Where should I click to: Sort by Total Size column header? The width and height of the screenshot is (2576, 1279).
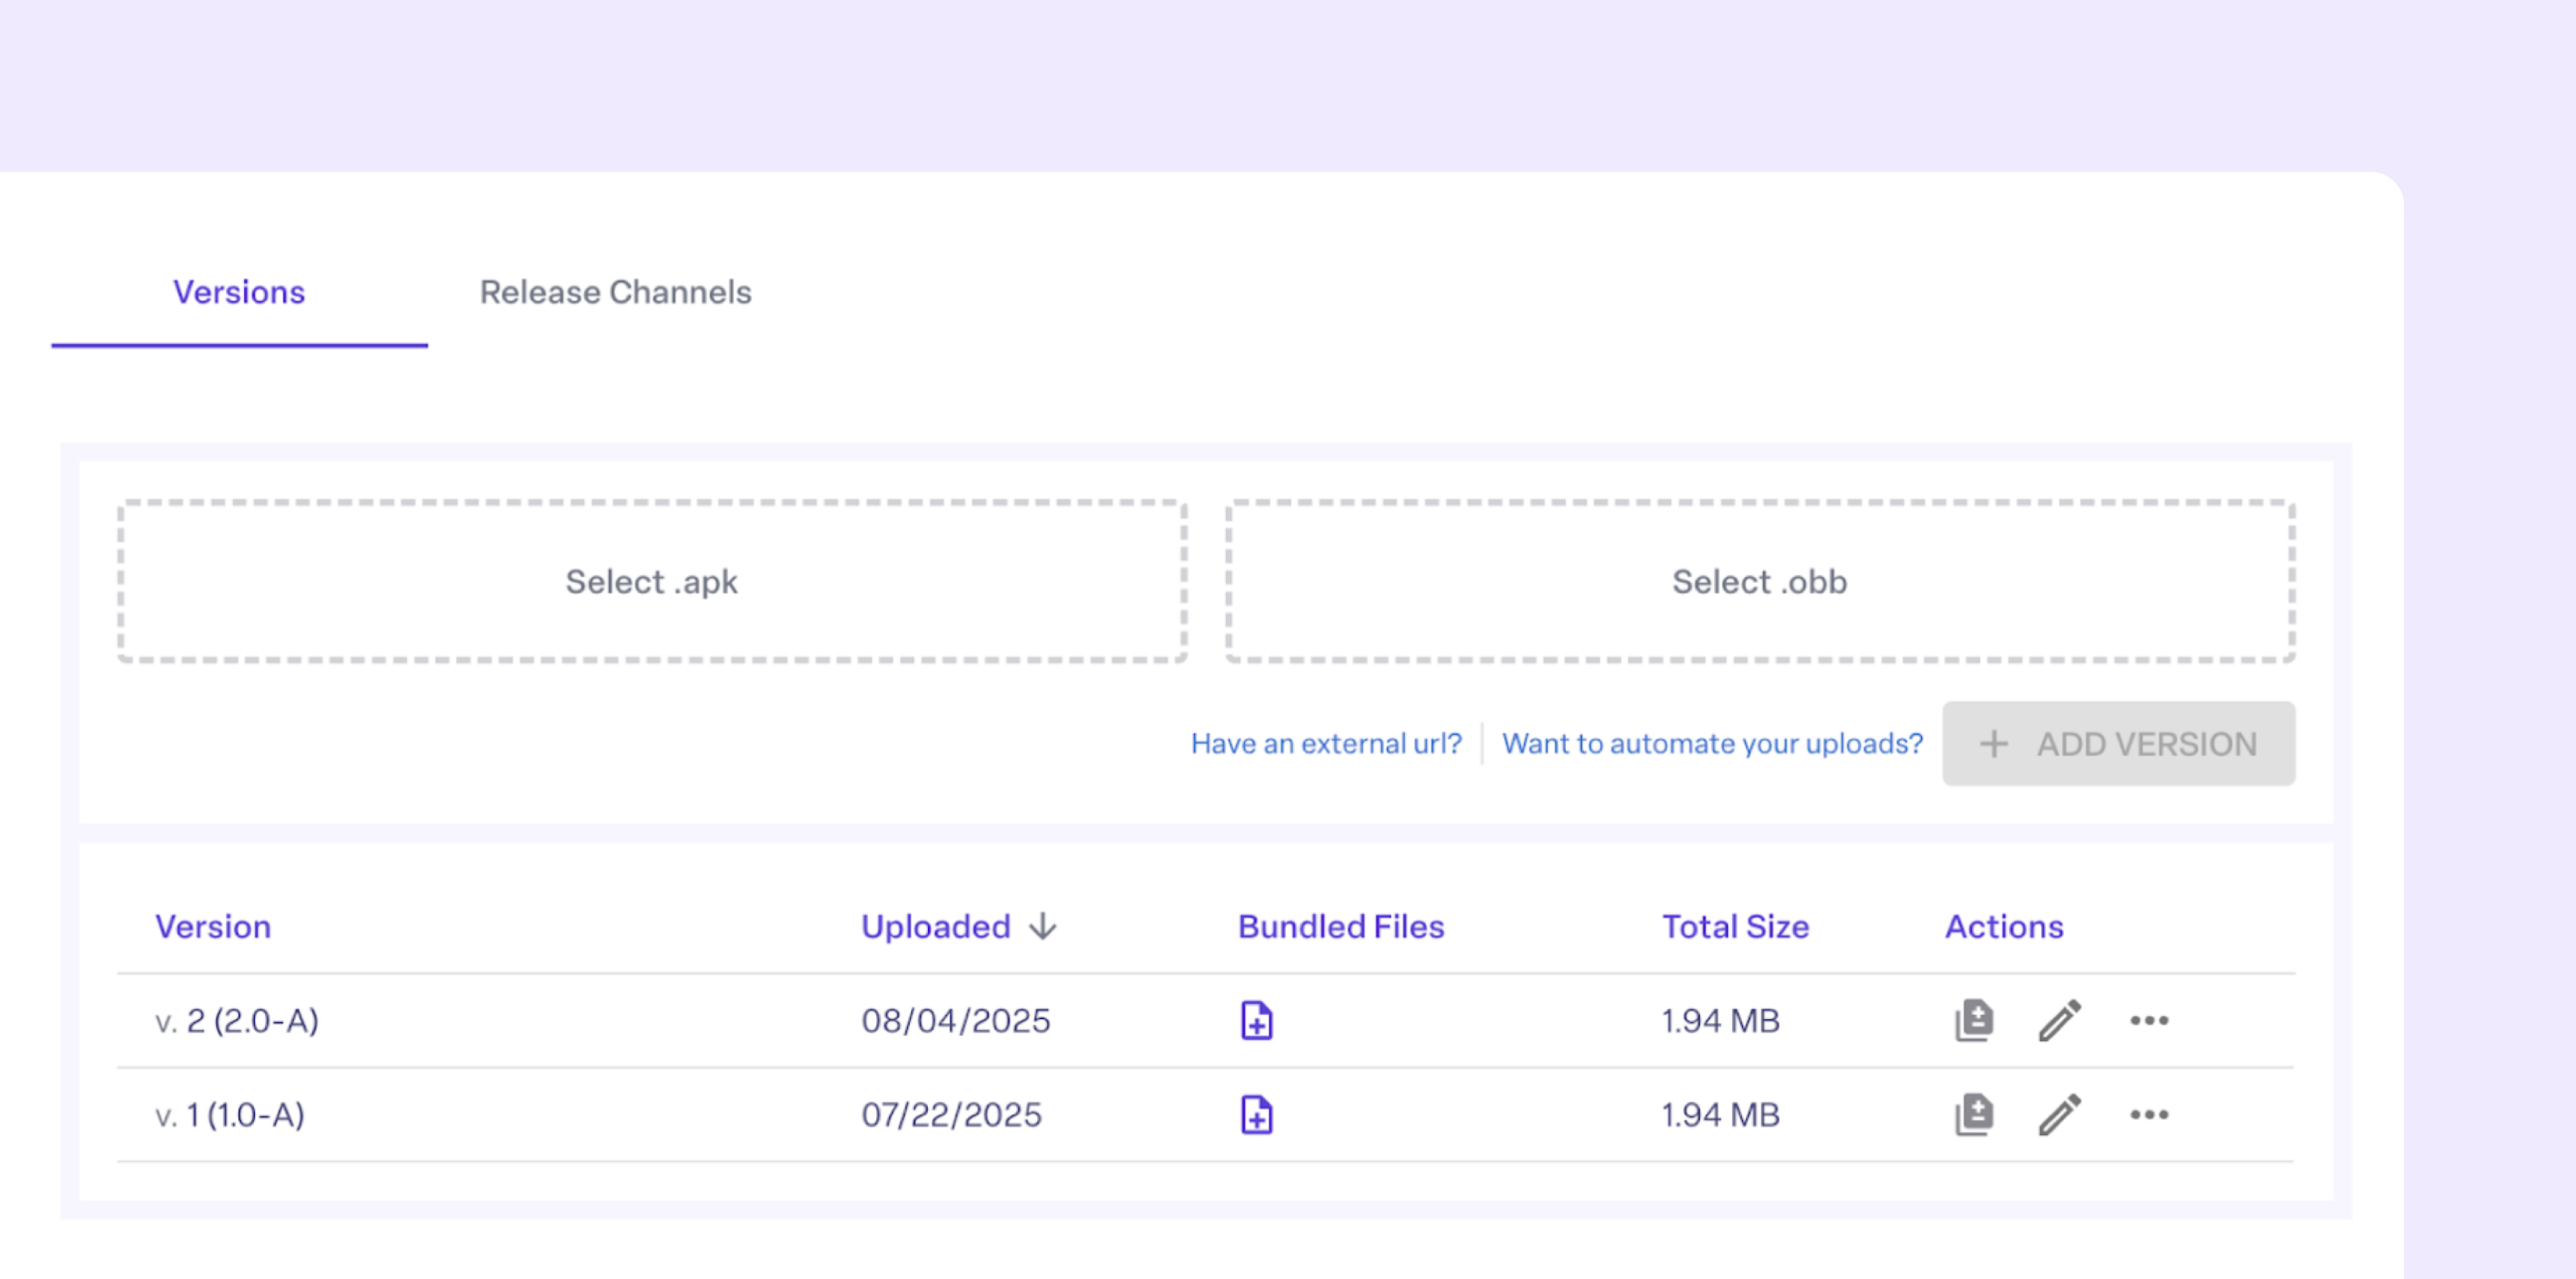point(1735,926)
